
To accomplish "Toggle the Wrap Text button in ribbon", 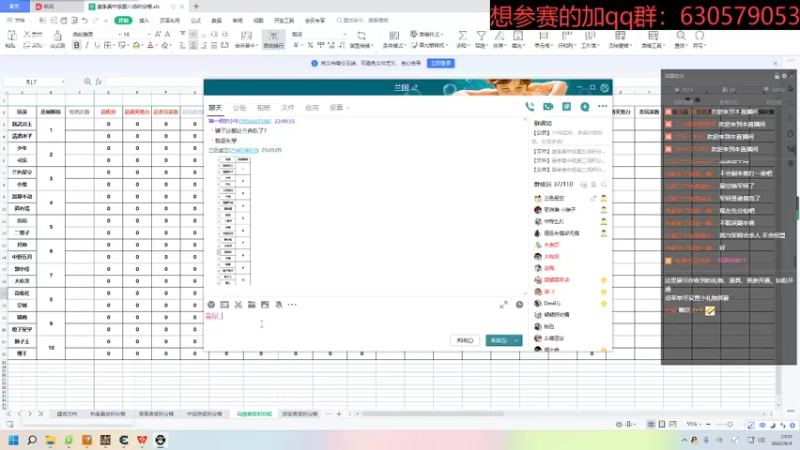I will [273, 39].
